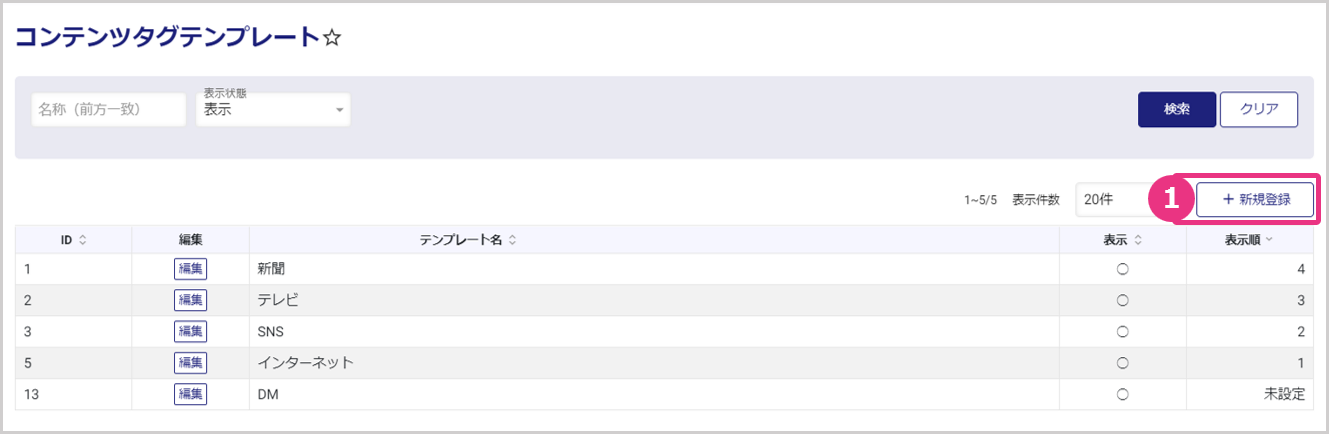Click 編集 icon for SNS row

tap(190, 331)
